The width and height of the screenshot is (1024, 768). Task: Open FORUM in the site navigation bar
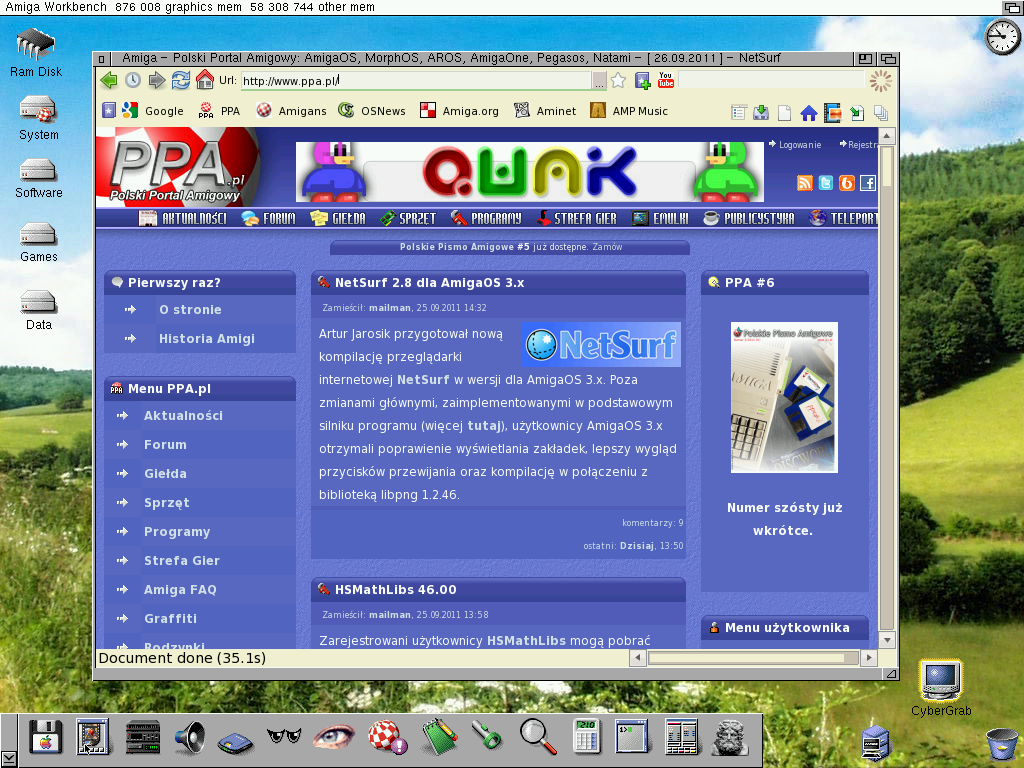[x=268, y=218]
